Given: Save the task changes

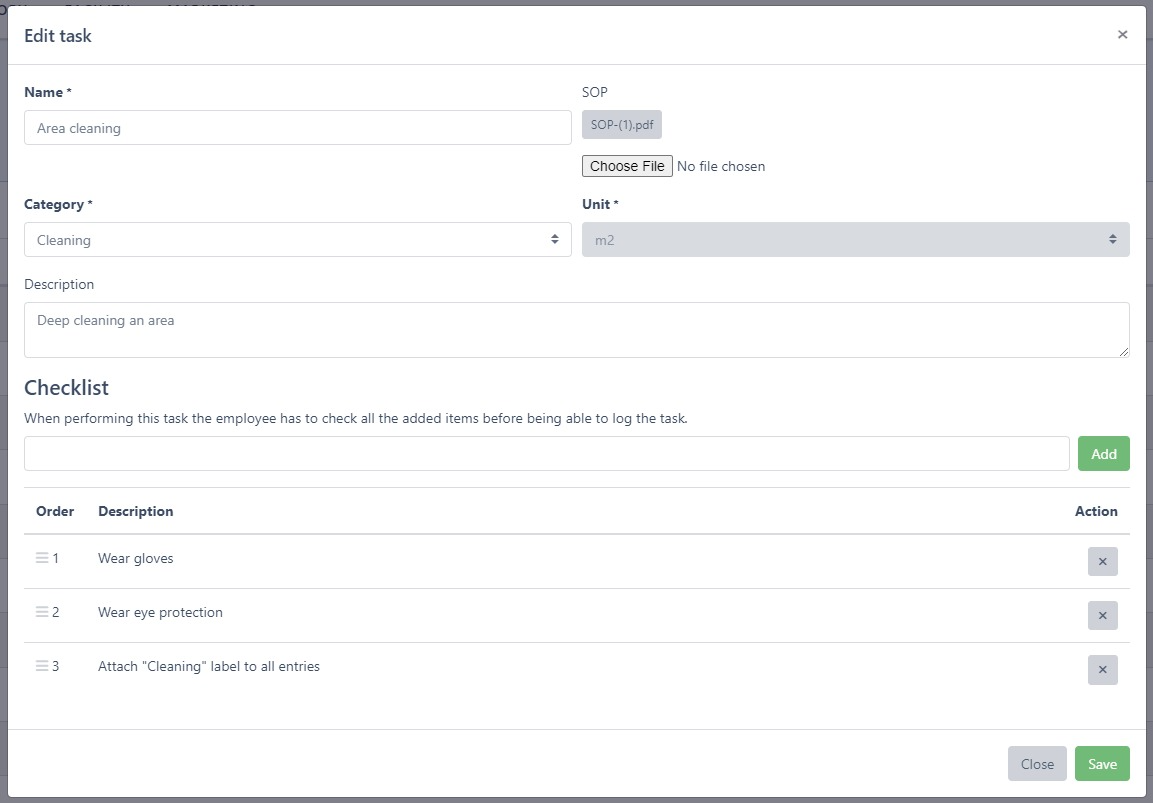Looking at the screenshot, I should [x=1102, y=764].
